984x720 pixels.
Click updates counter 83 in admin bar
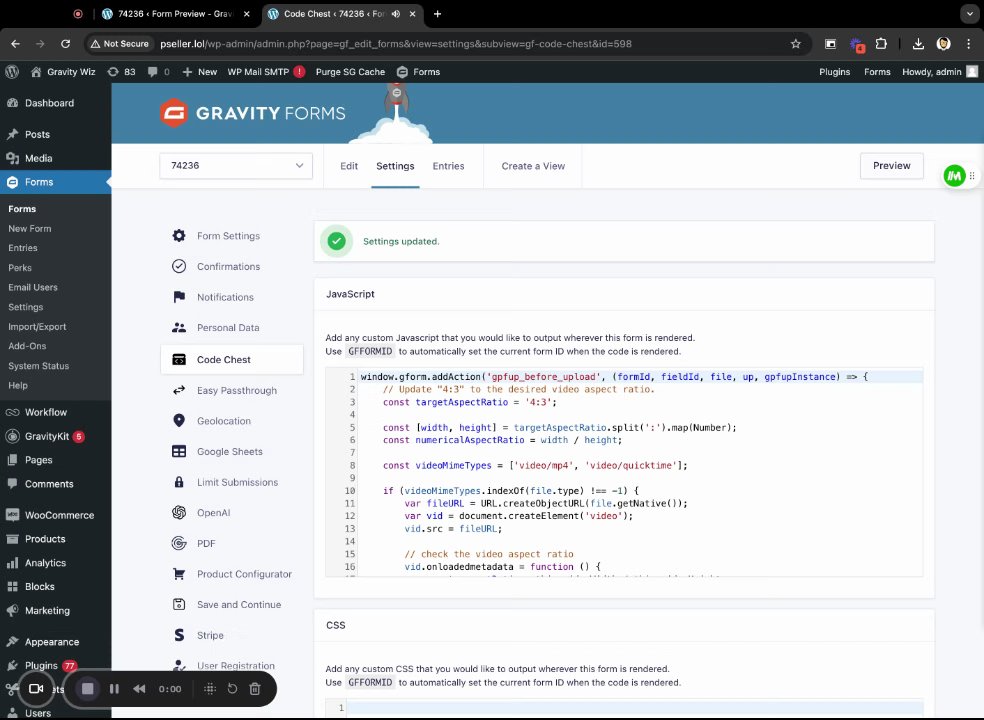point(122,72)
